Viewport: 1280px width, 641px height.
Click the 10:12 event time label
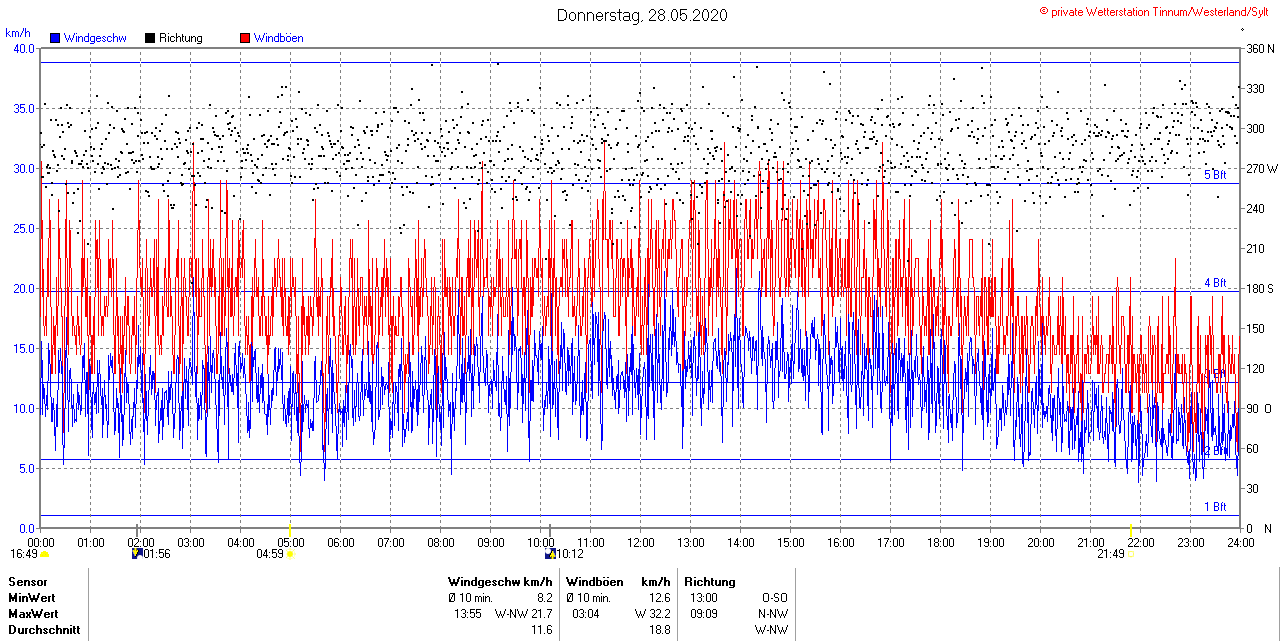click(x=570, y=554)
